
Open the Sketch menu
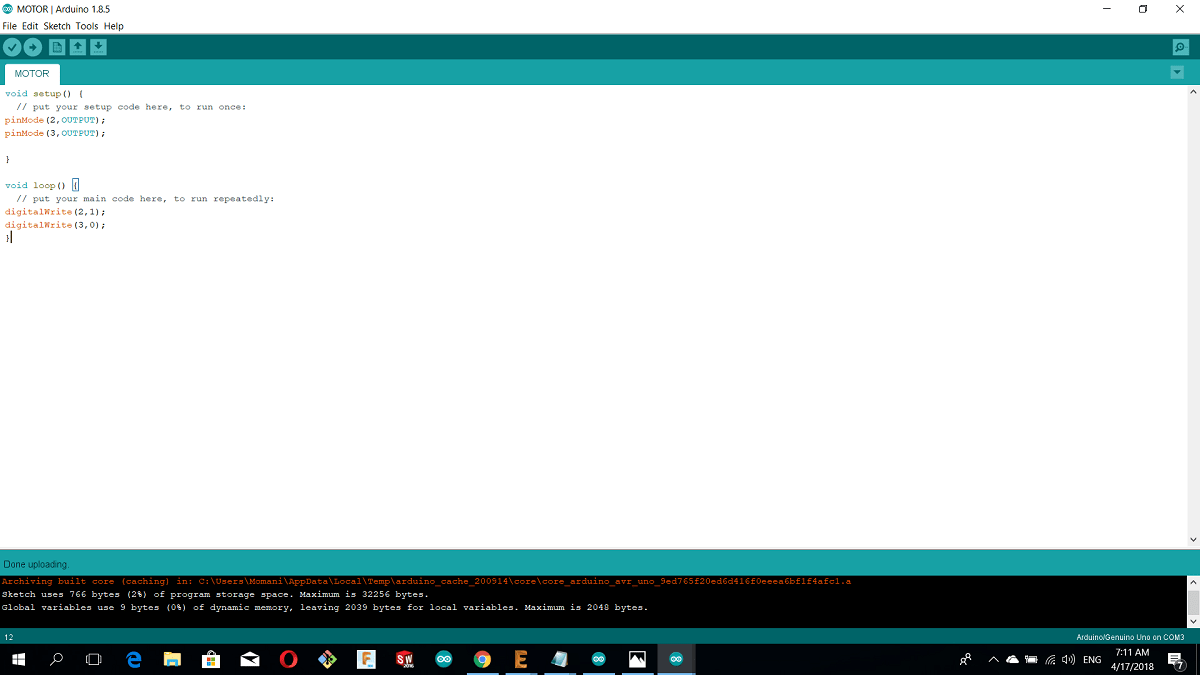point(57,26)
